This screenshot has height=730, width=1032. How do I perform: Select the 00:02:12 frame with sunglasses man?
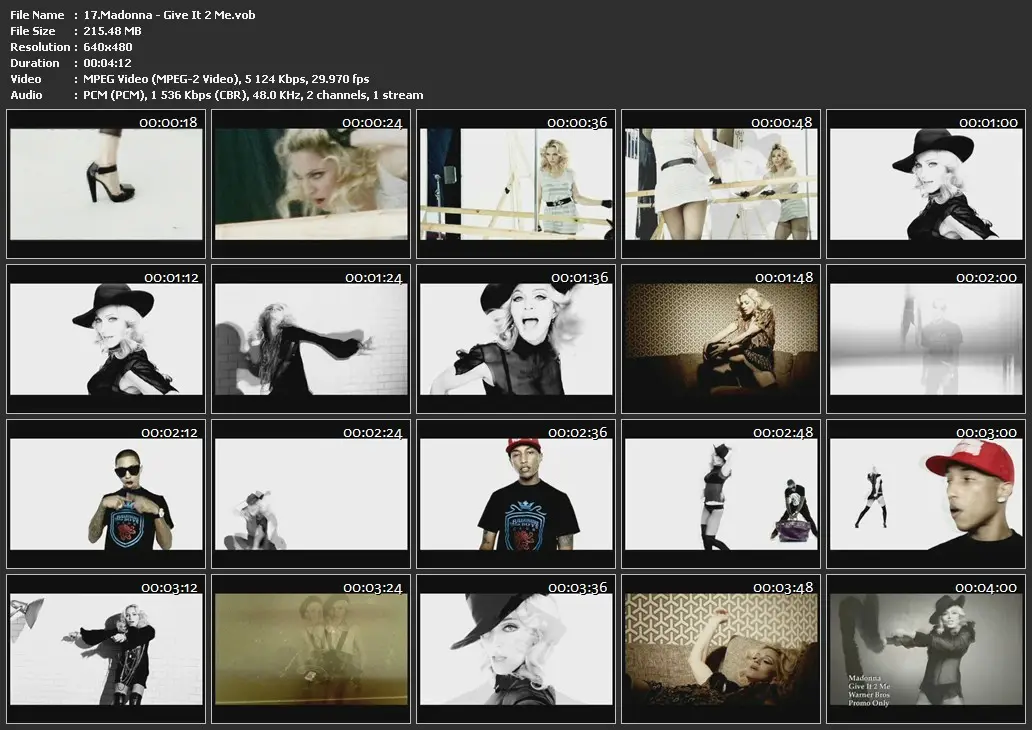coord(106,494)
